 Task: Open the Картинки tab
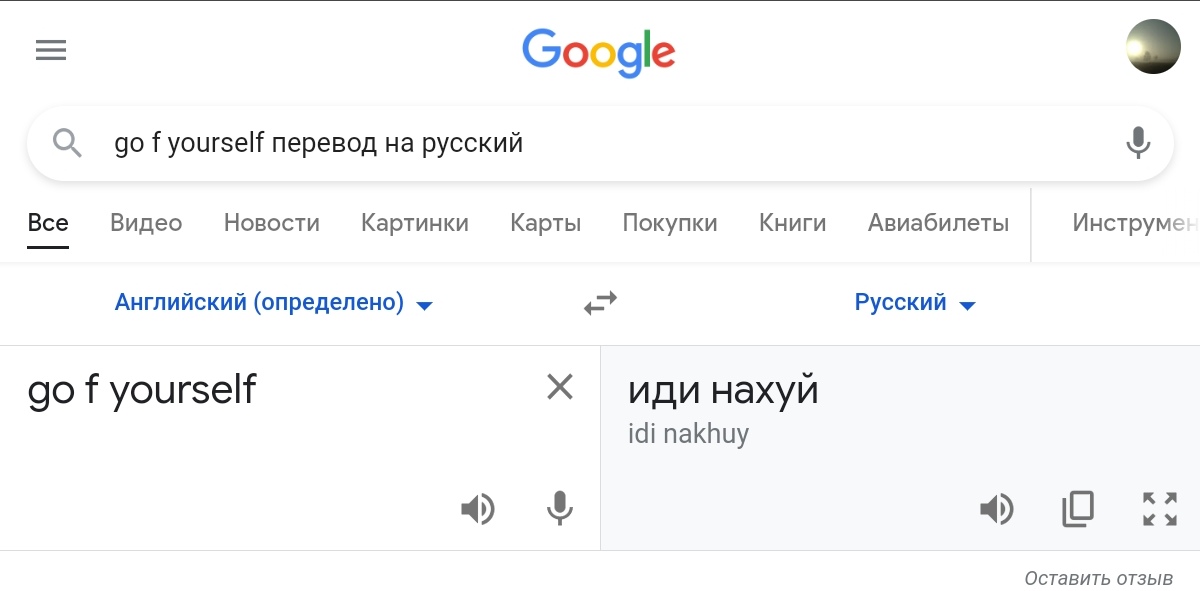(414, 223)
